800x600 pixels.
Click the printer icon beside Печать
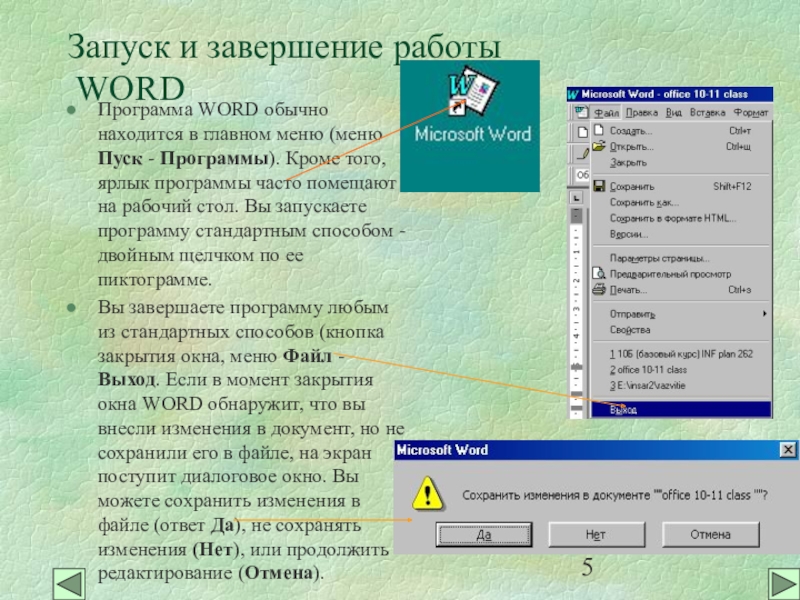(599, 289)
